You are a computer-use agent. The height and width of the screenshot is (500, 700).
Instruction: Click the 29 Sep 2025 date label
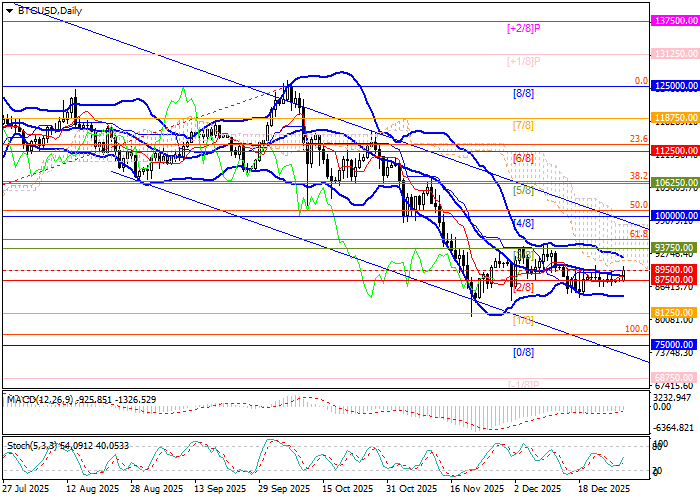(x=284, y=489)
